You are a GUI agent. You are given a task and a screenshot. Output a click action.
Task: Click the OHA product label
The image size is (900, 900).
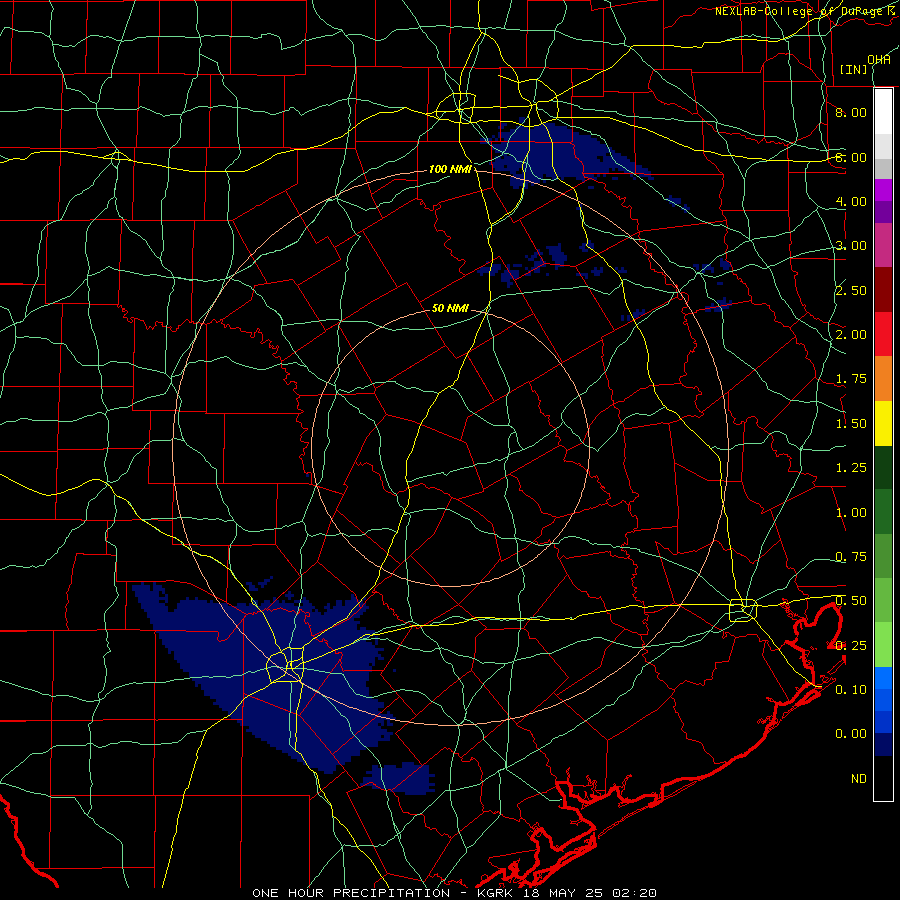879,59
